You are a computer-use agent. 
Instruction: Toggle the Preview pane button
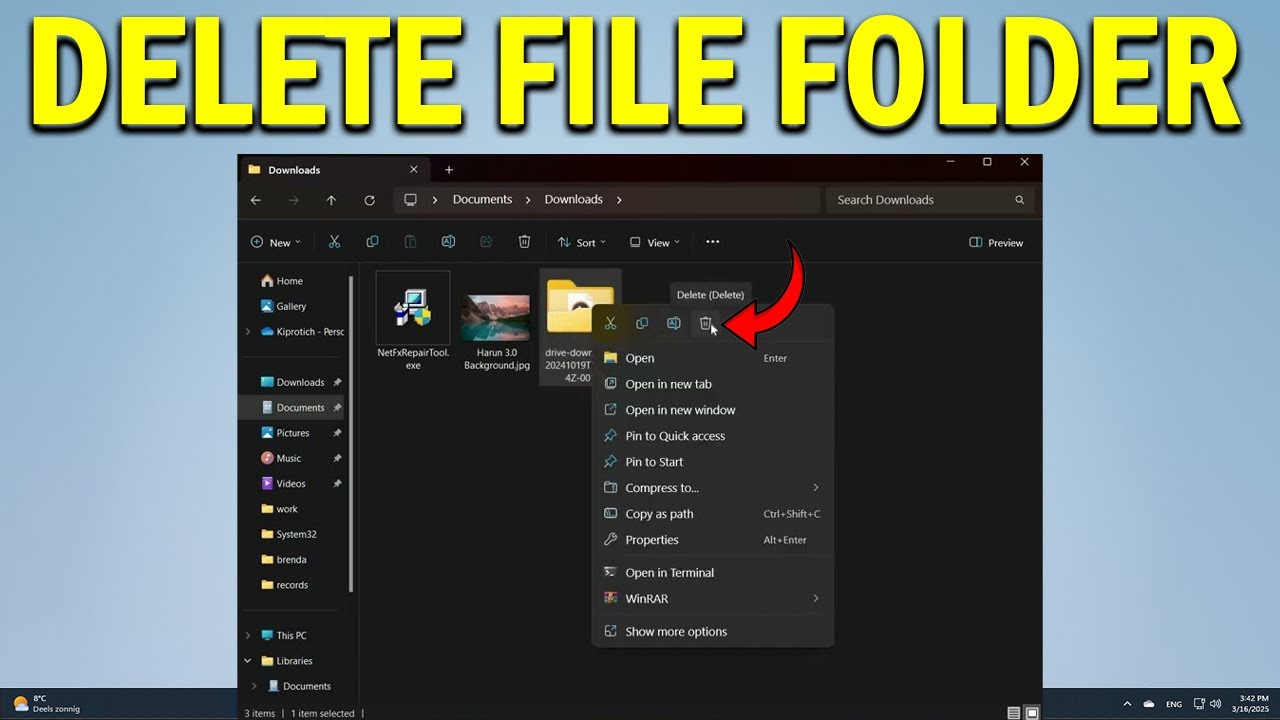[x=996, y=243]
